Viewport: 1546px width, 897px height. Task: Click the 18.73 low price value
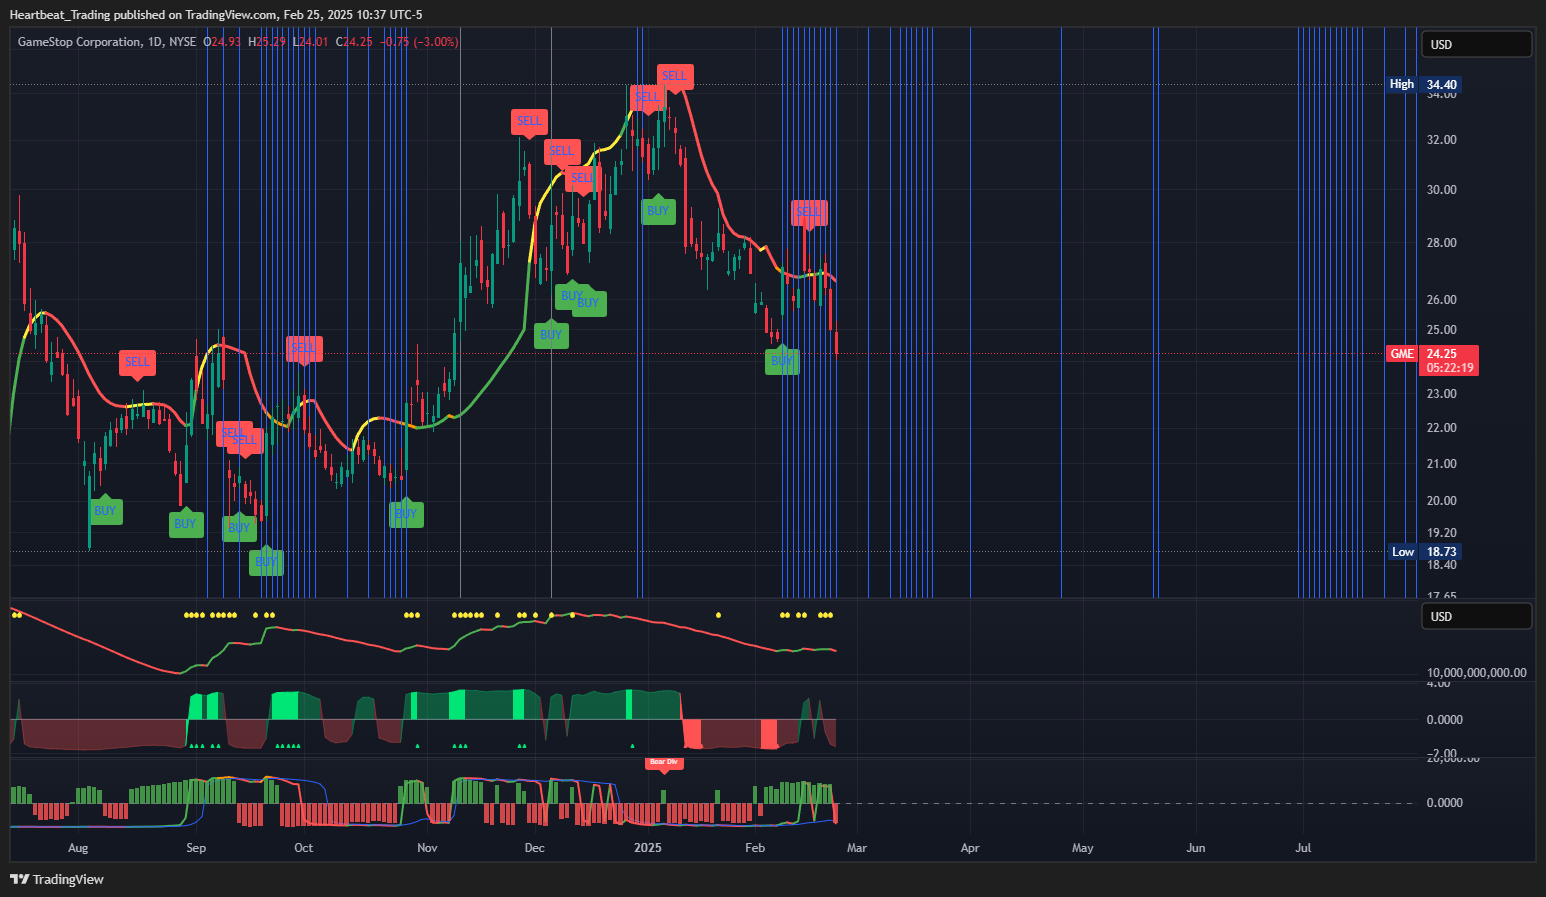click(1442, 552)
